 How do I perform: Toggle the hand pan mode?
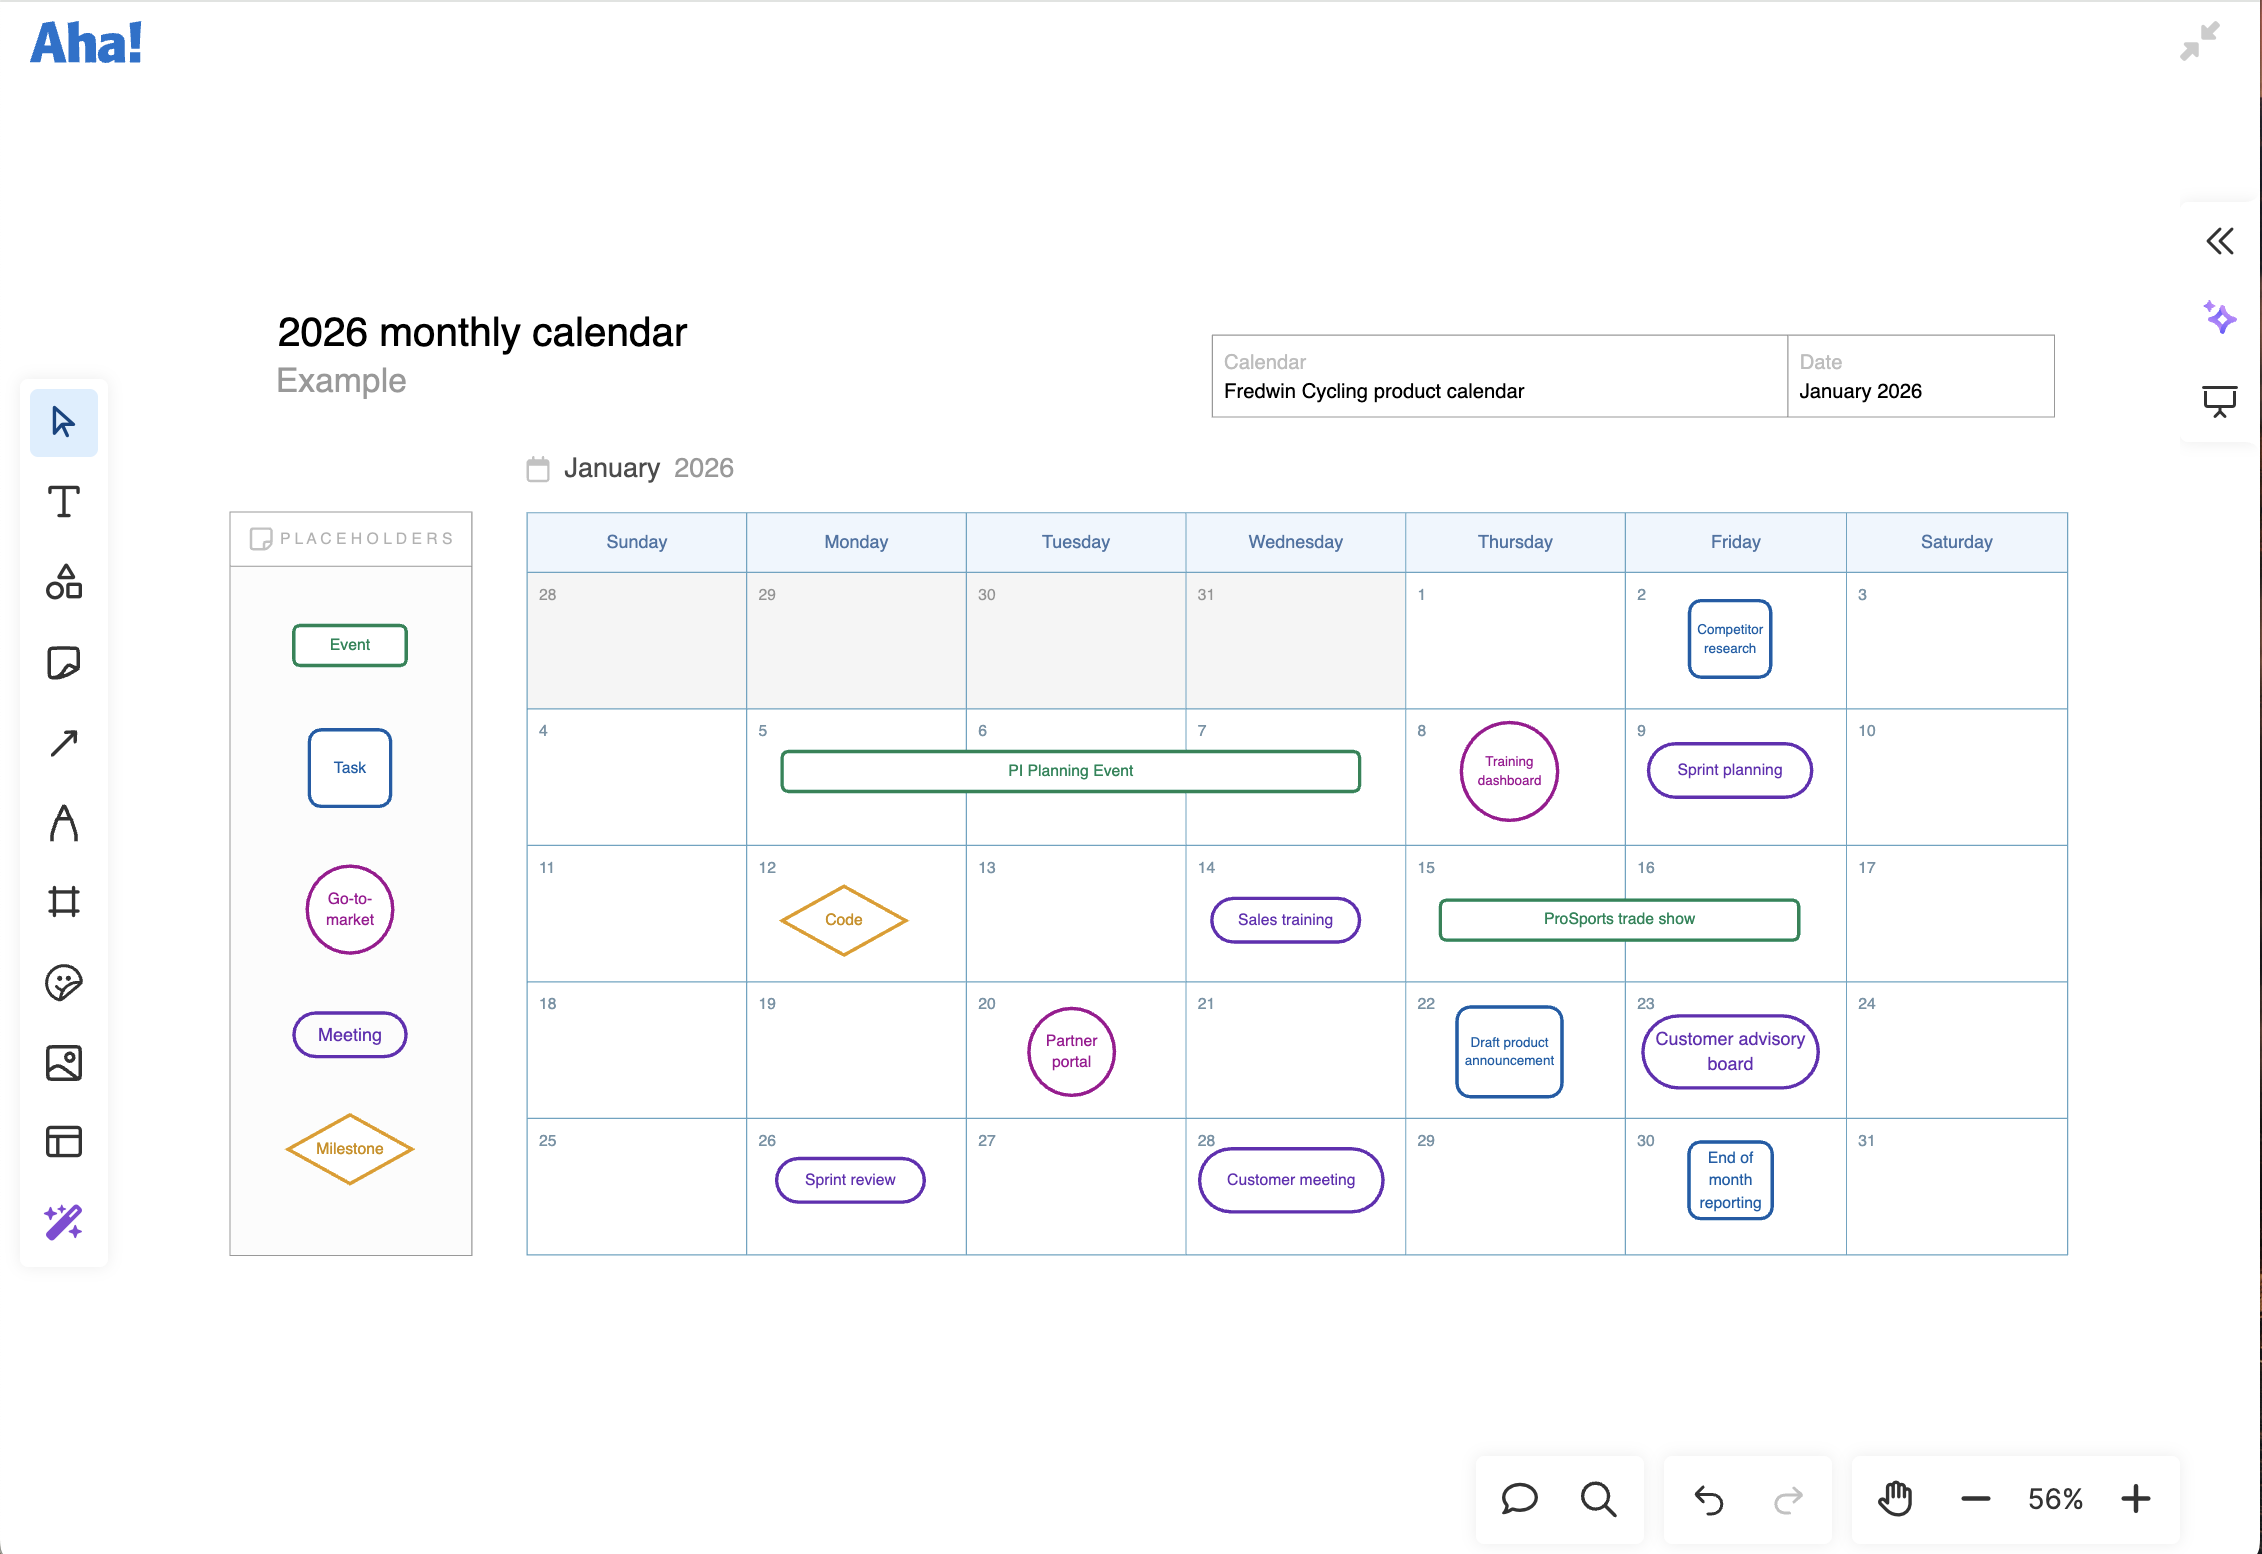(x=1895, y=1499)
